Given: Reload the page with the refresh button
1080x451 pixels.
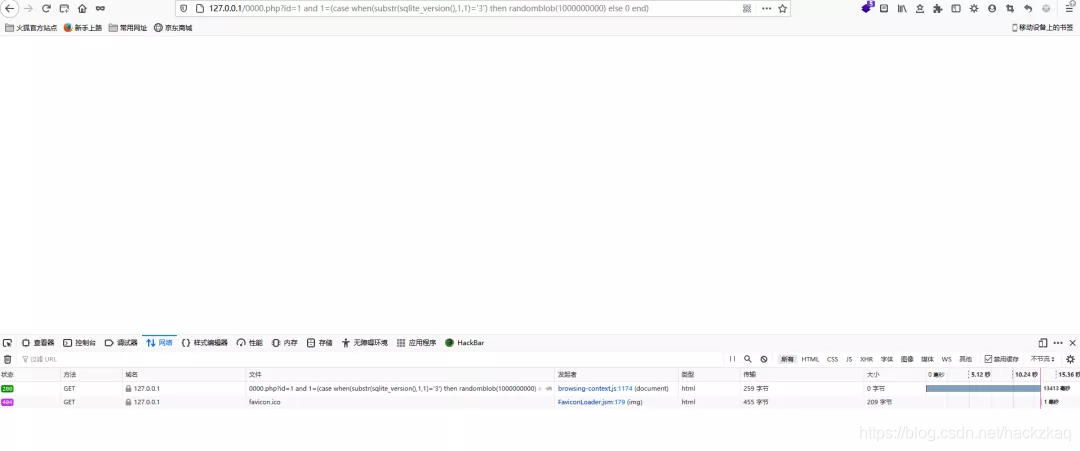Looking at the screenshot, I should pos(46,9).
